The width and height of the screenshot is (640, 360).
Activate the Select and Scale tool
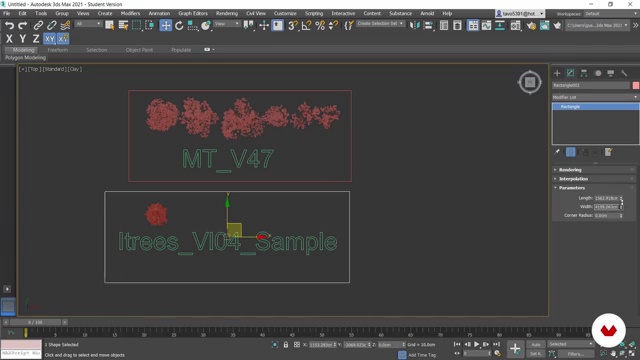click(192, 25)
